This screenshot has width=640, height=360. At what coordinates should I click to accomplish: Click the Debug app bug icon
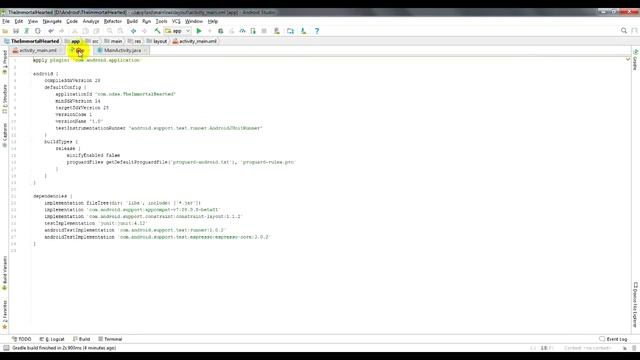(x=220, y=31)
